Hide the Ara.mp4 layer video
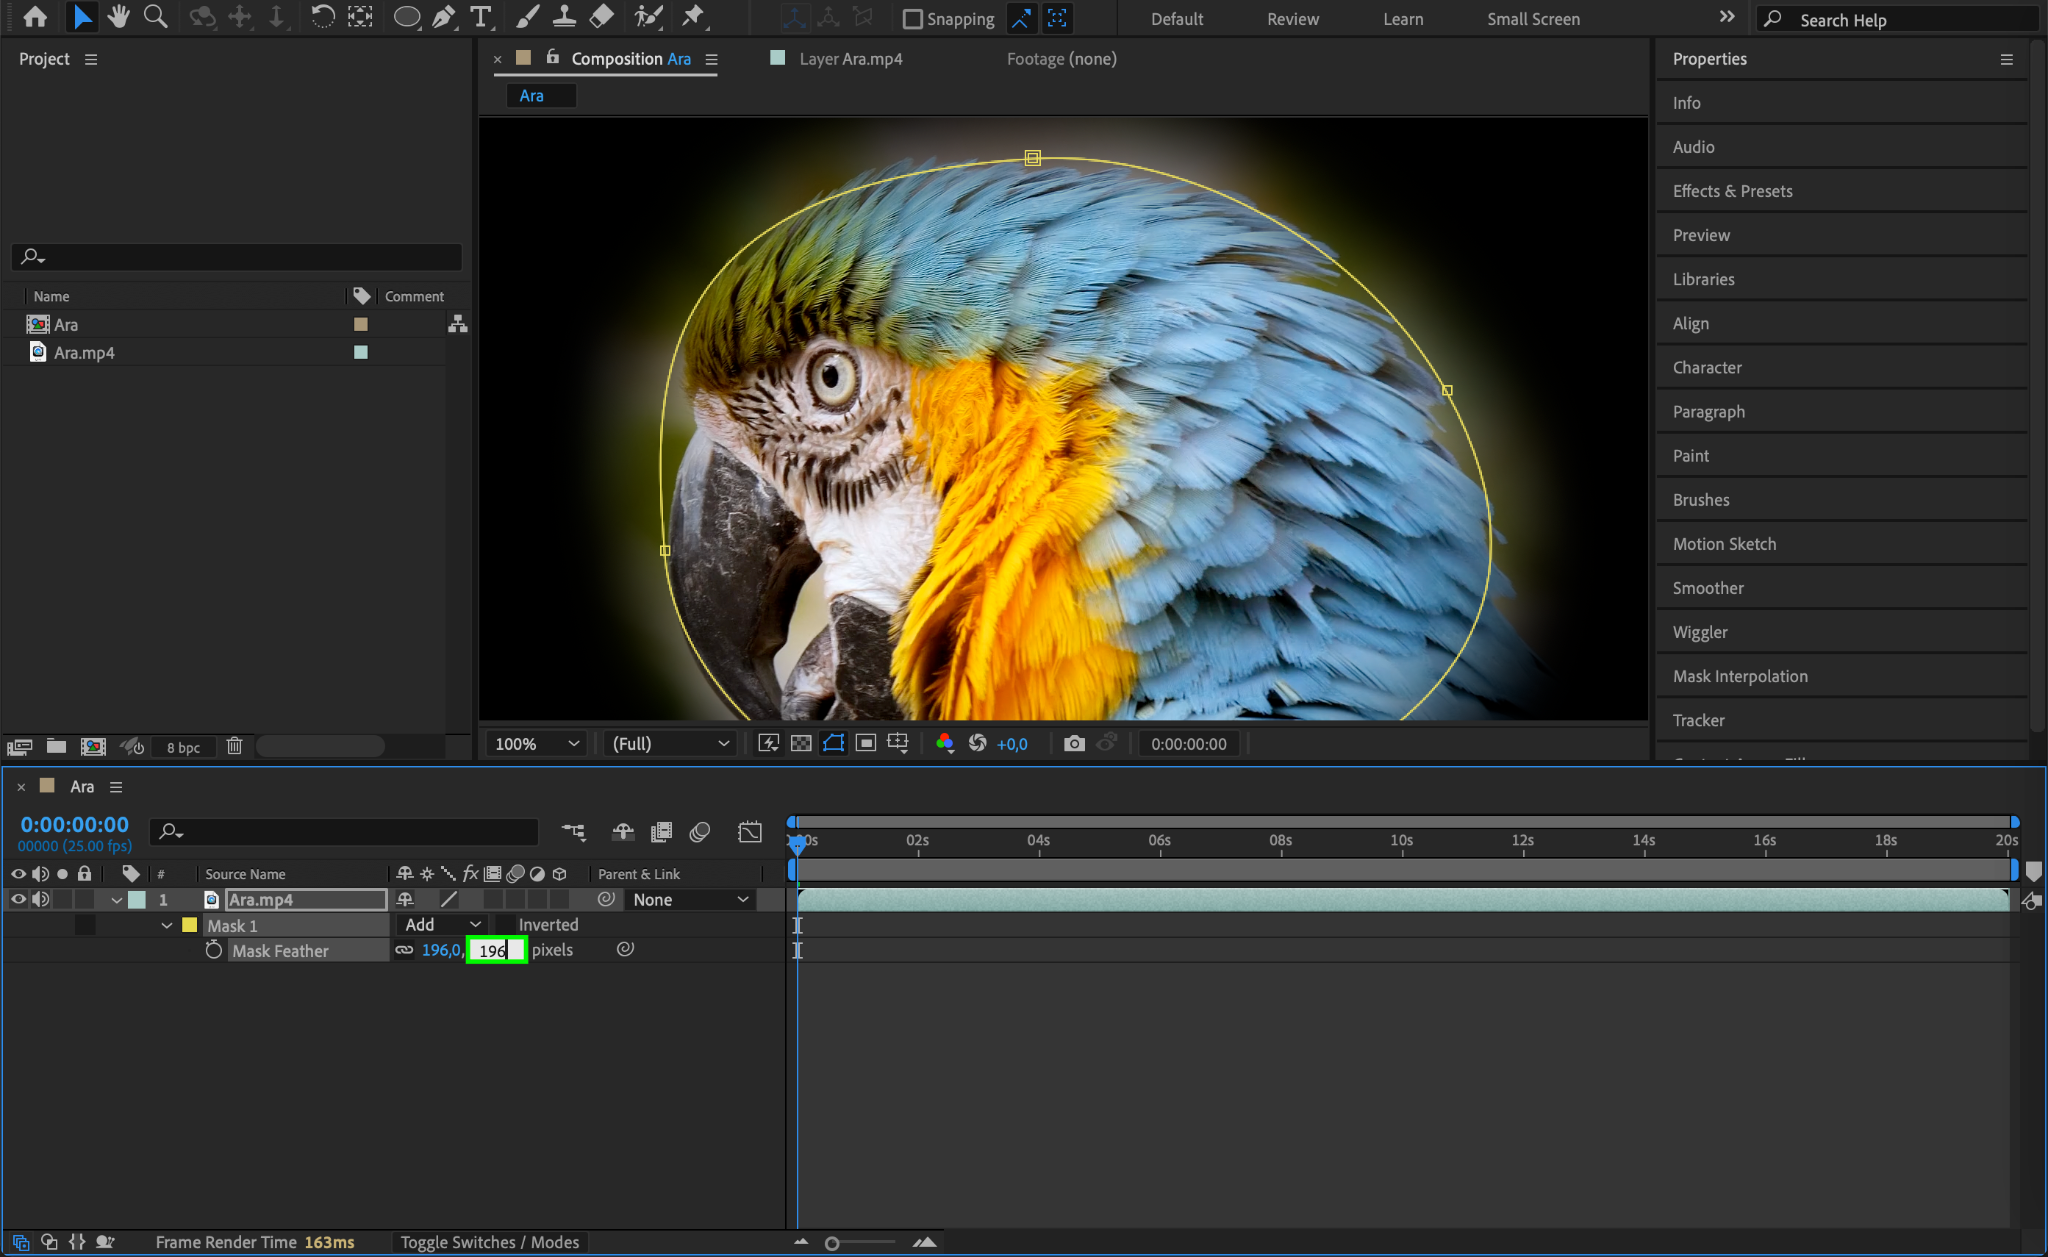The image size is (2048, 1257). pyautogui.click(x=18, y=899)
